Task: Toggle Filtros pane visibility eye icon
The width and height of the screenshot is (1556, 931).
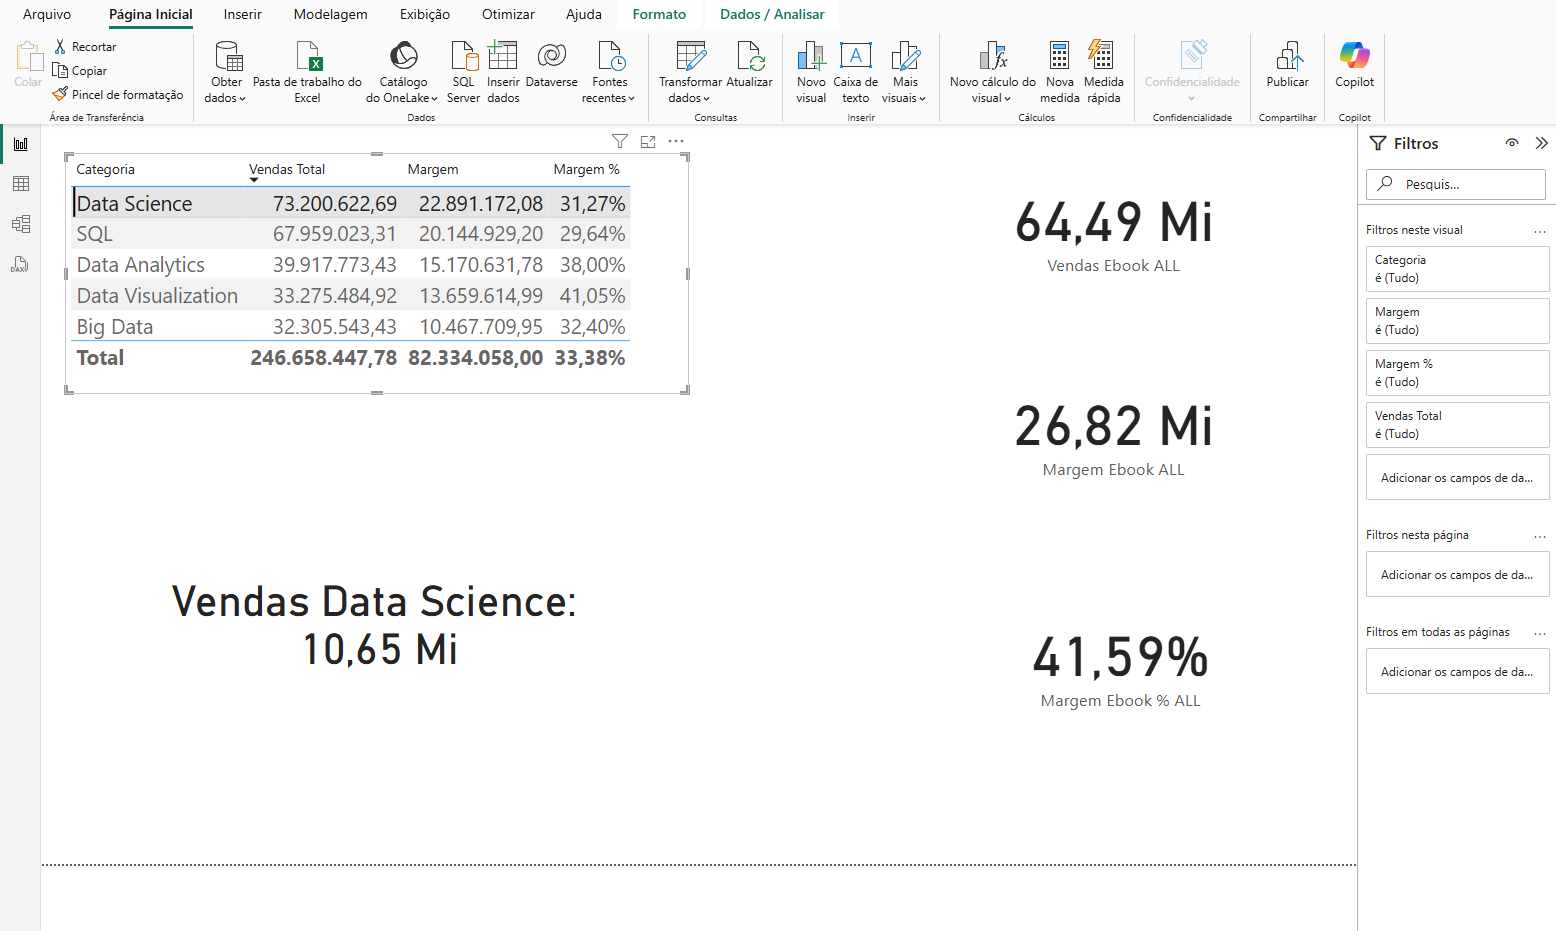Action: [1512, 143]
